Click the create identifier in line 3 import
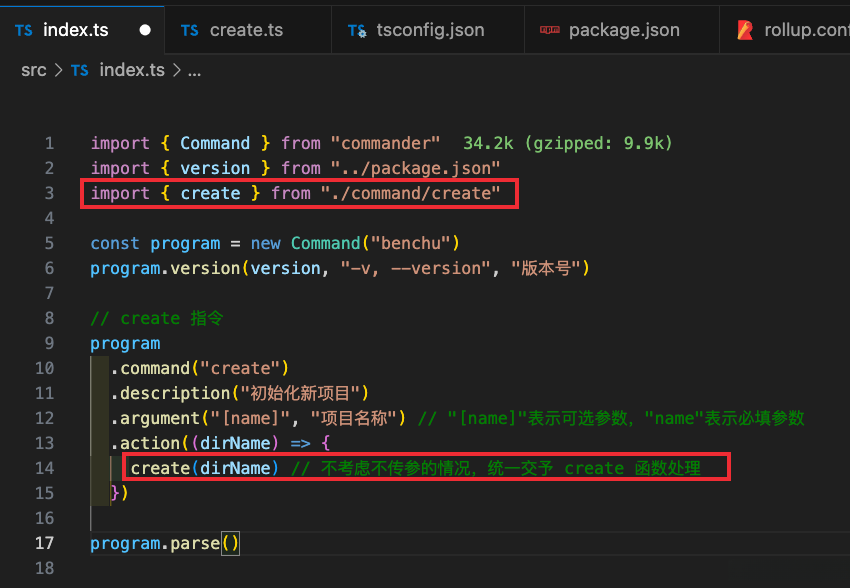The width and height of the screenshot is (850, 588). (210, 193)
